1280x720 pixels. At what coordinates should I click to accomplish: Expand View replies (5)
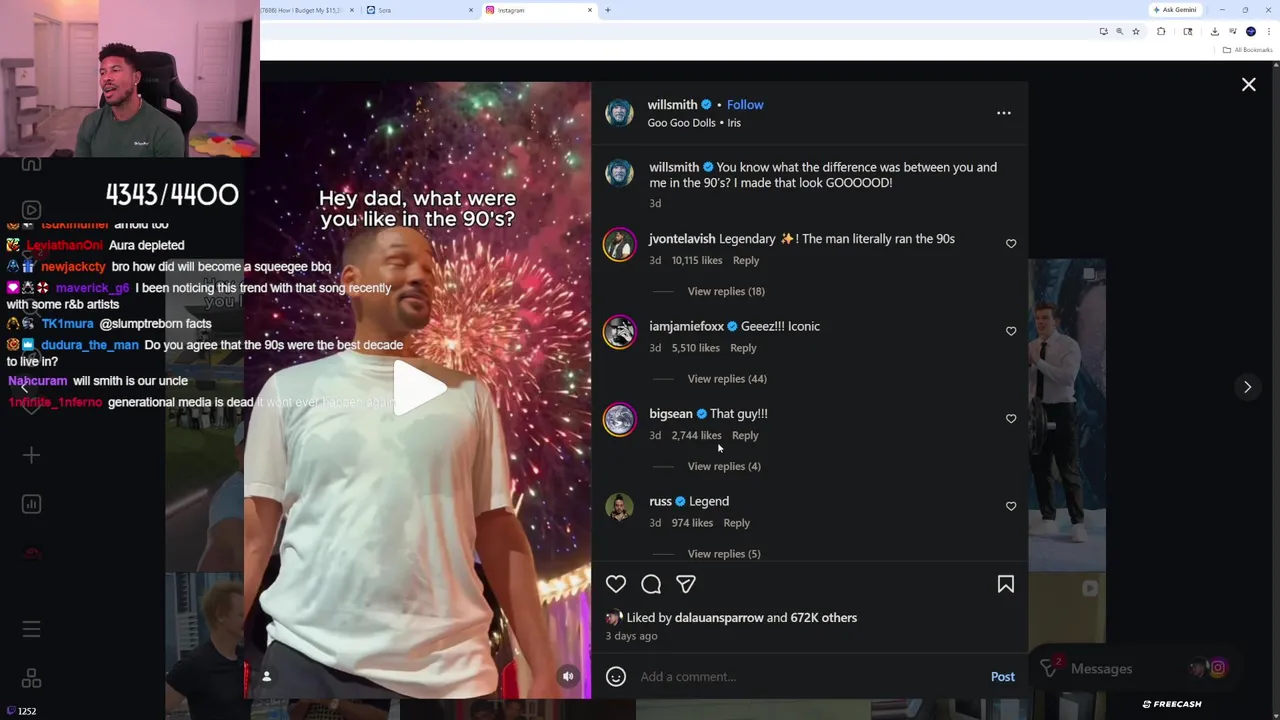(724, 554)
